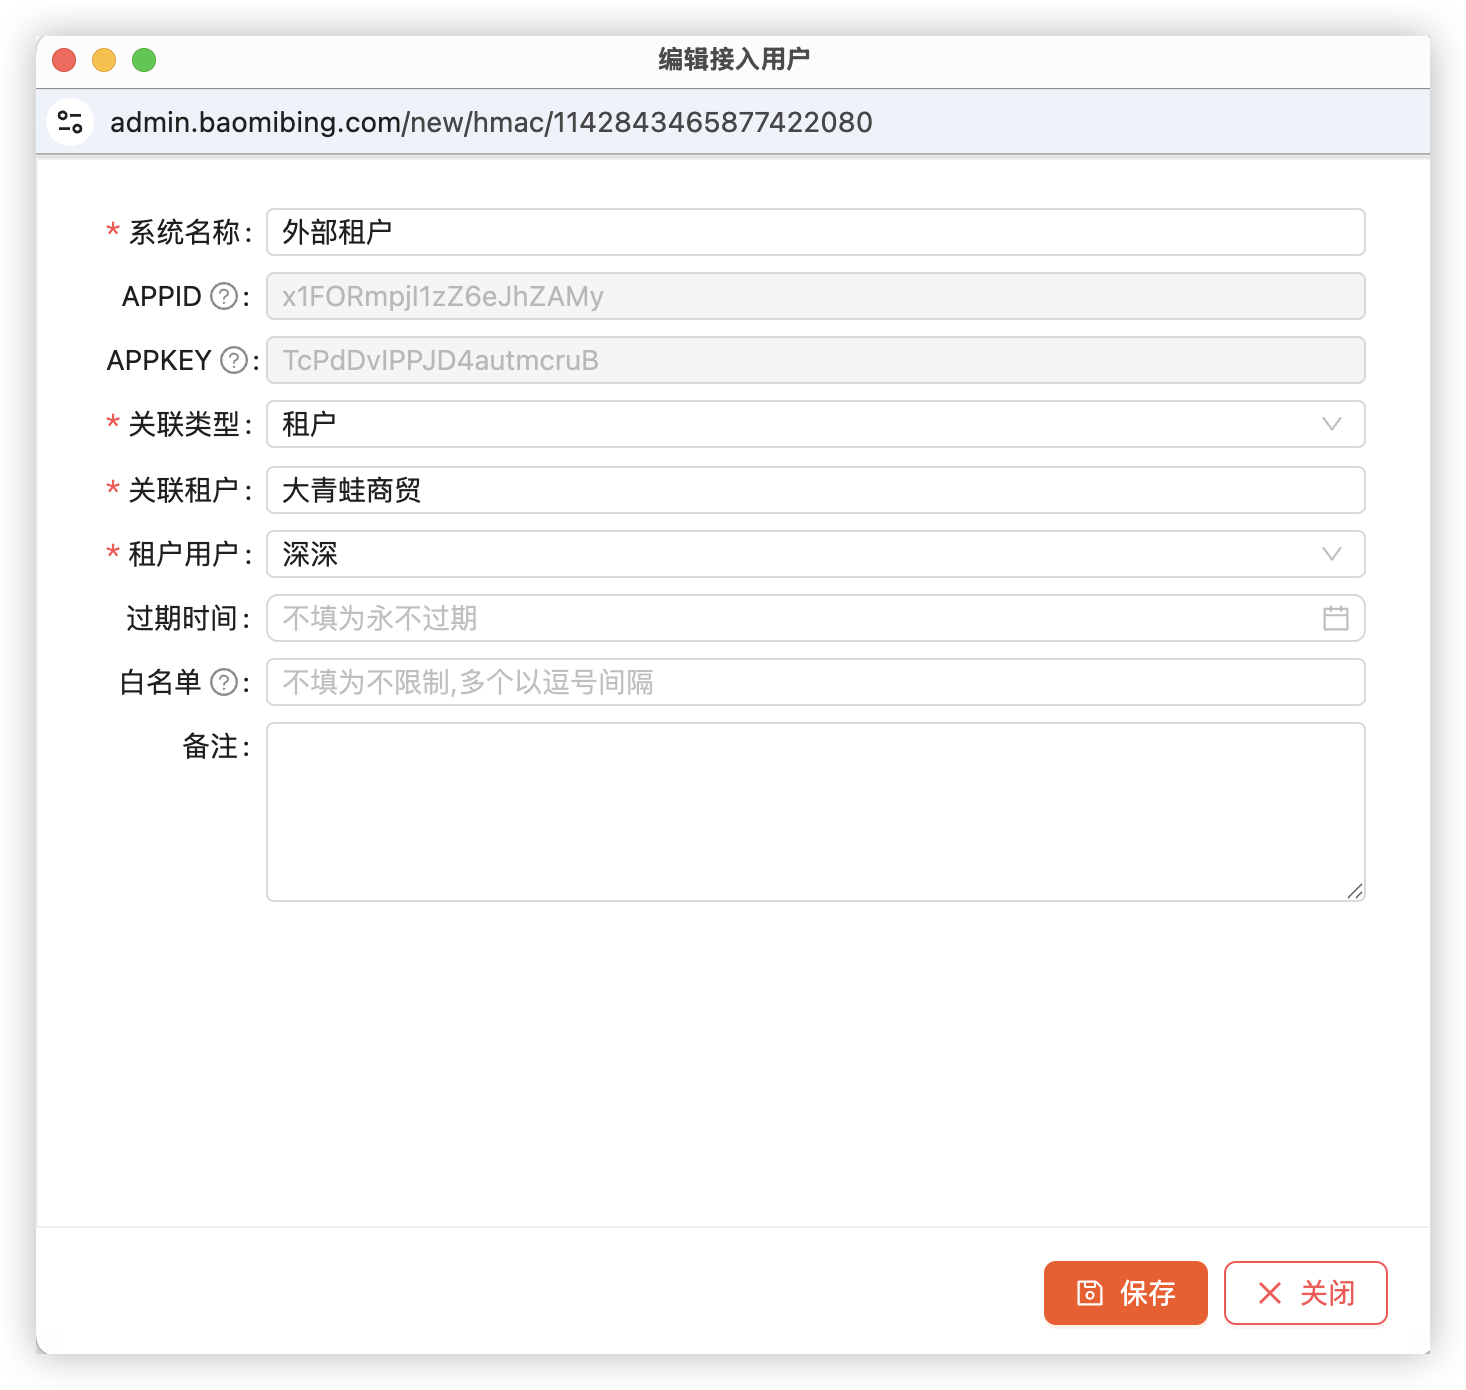Open the calendar icon in 过期时间 field

pos(1335,618)
